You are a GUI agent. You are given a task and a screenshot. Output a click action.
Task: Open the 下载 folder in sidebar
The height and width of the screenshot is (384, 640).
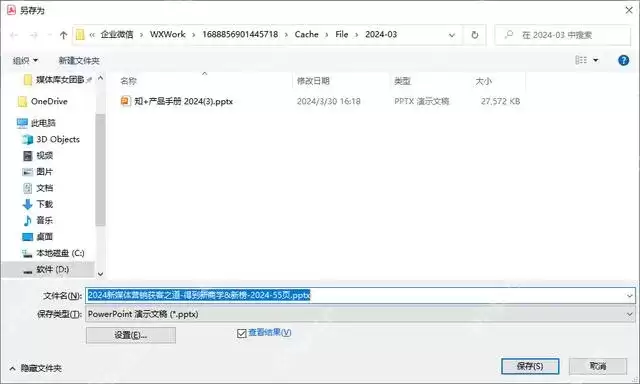tap(37, 204)
